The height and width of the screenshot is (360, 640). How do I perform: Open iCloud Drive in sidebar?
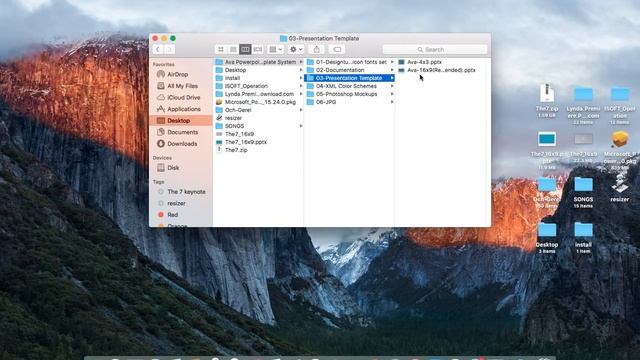pyautogui.click(x=183, y=98)
